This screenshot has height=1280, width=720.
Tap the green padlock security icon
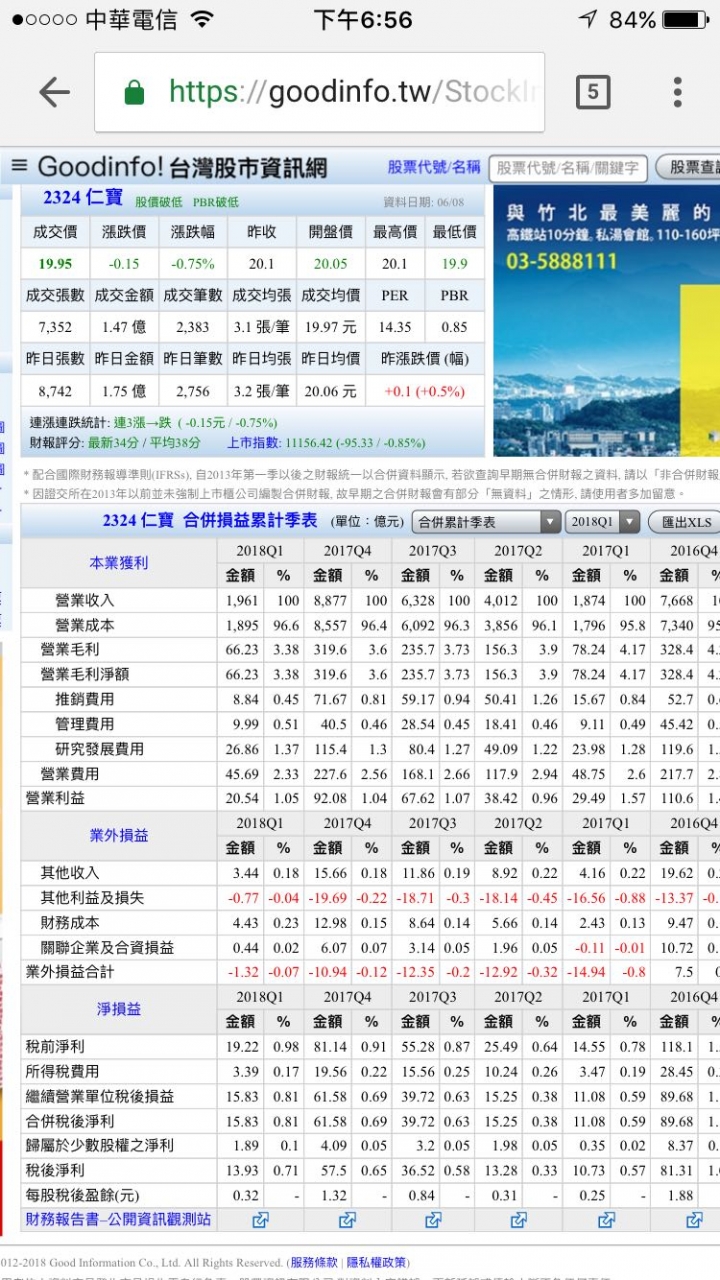134,93
